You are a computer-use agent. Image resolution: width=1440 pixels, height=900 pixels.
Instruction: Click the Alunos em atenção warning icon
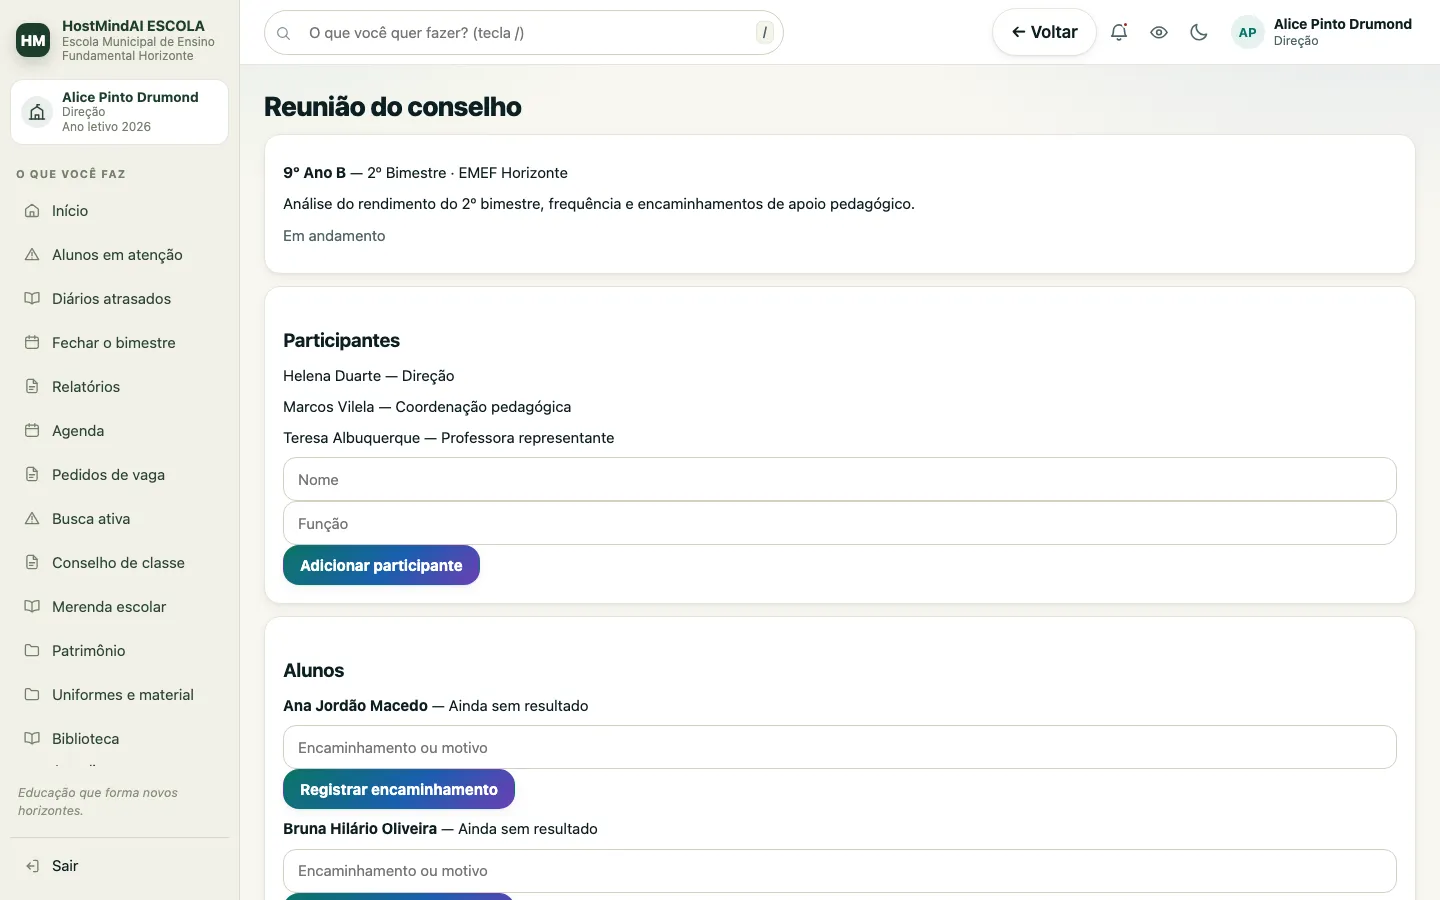pos(32,255)
